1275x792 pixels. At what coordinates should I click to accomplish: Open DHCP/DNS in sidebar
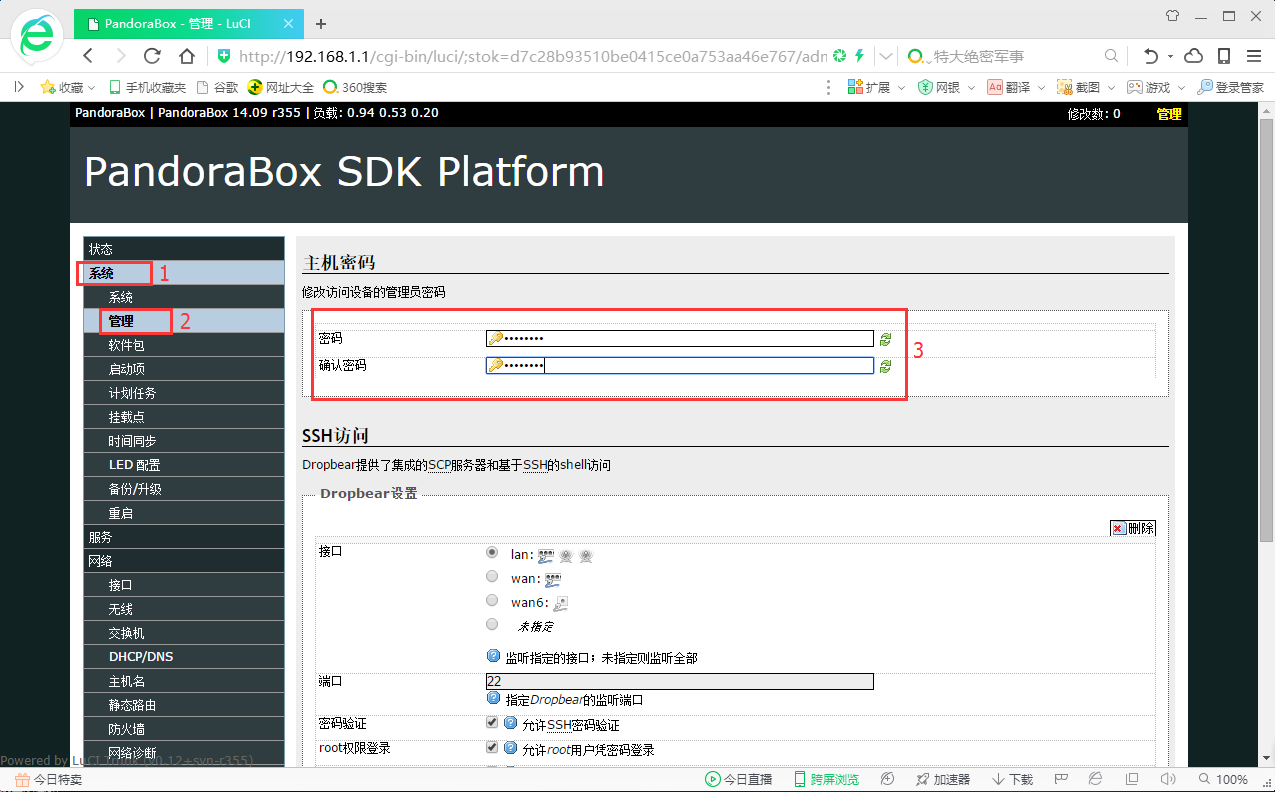click(x=184, y=657)
